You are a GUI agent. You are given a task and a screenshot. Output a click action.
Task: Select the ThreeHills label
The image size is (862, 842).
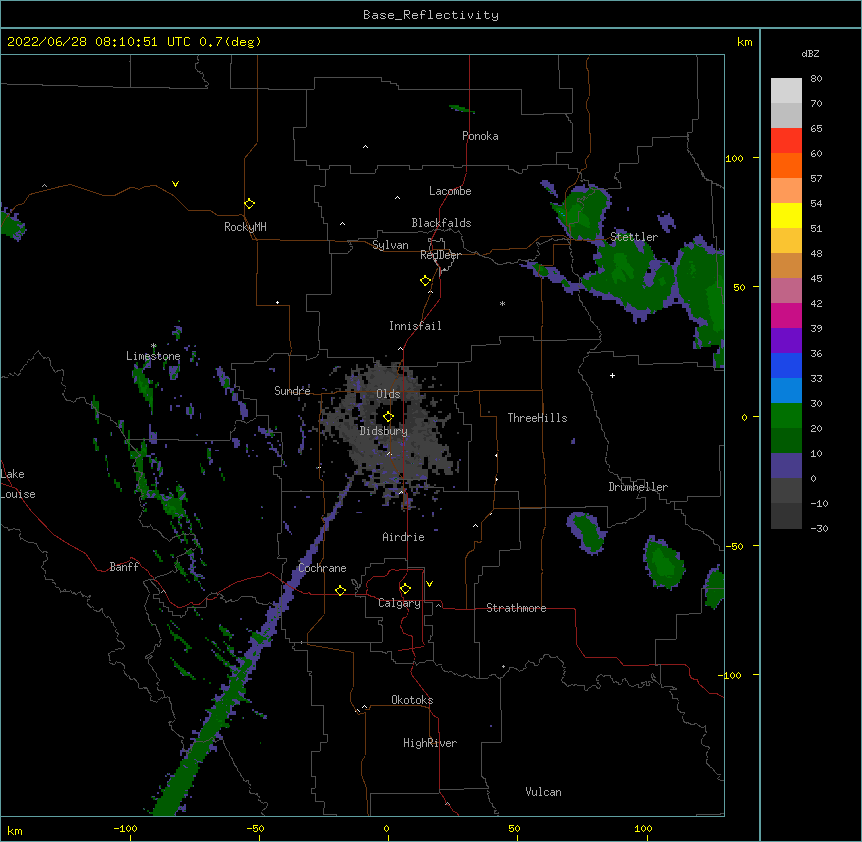click(537, 418)
